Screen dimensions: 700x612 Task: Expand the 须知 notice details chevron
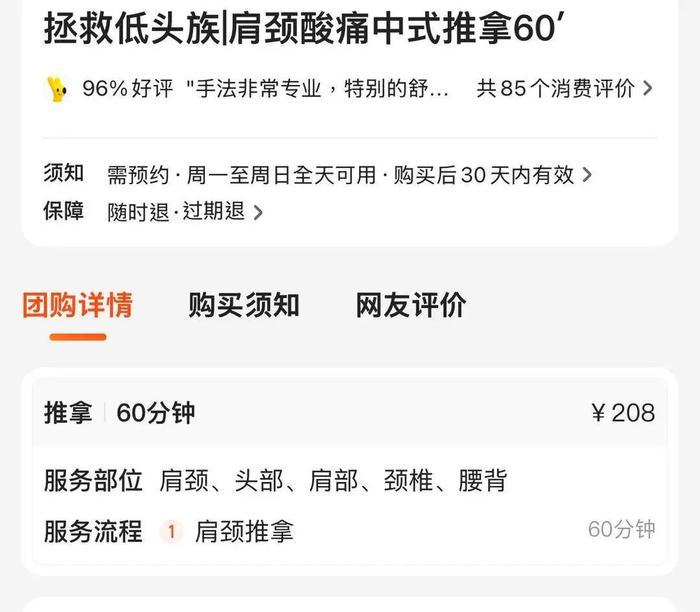coord(587,175)
